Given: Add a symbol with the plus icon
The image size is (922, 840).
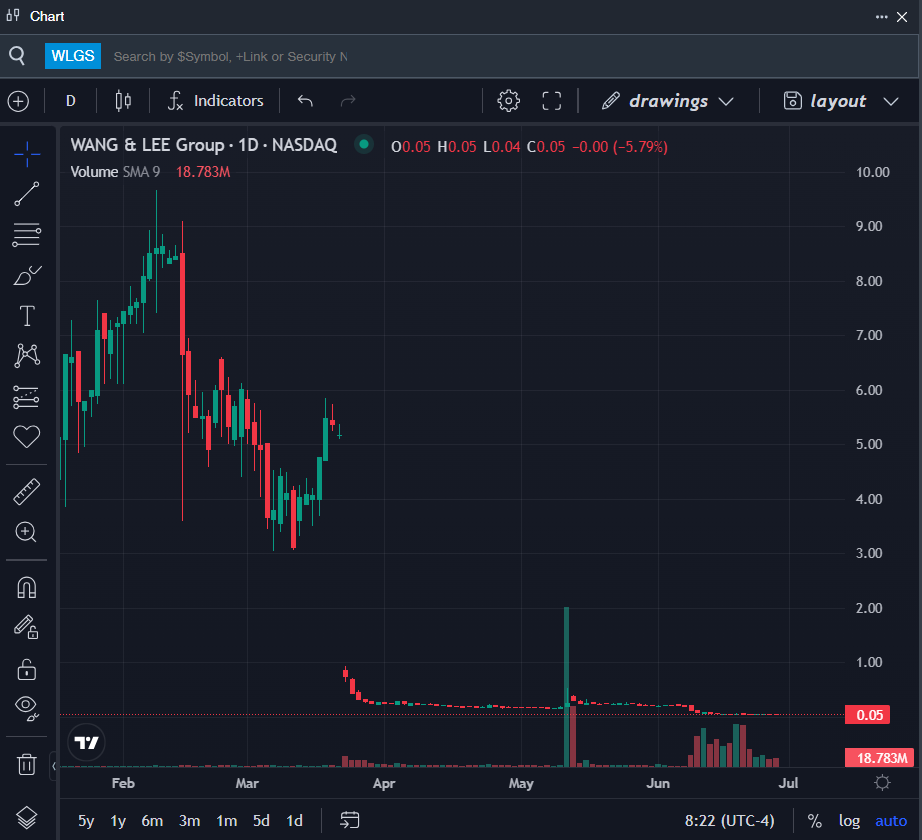Looking at the screenshot, I should (x=18, y=101).
